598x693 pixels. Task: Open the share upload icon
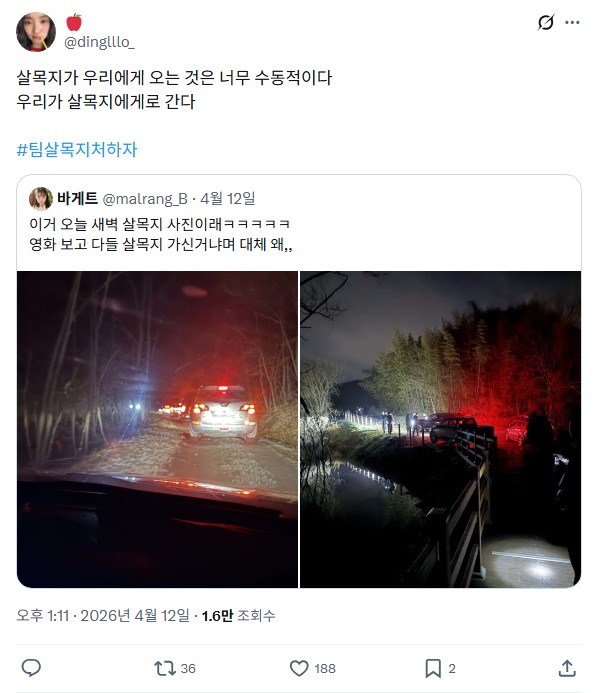coord(567,668)
